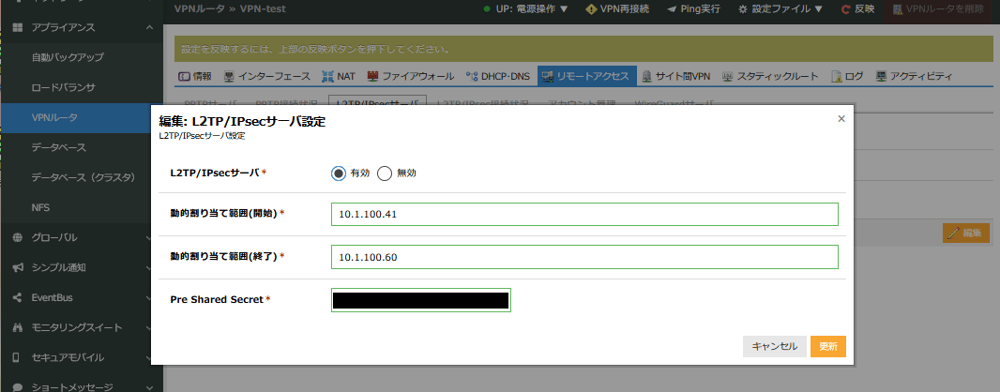This screenshot has width=1000, height=392.
Task: Switch to the 情報 tab
Action: click(x=195, y=76)
